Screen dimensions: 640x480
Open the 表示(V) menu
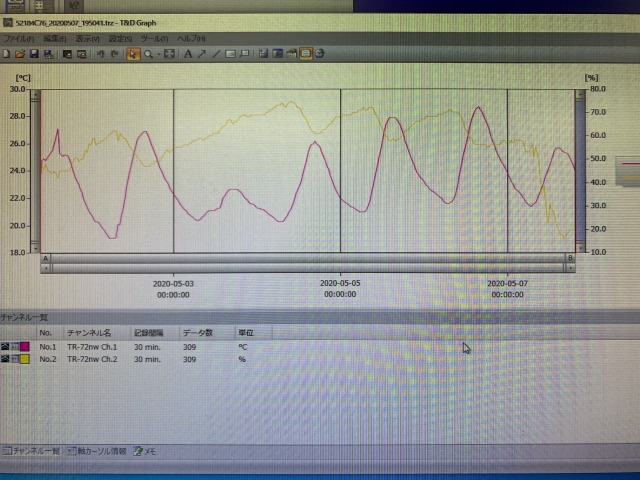point(87,39)
